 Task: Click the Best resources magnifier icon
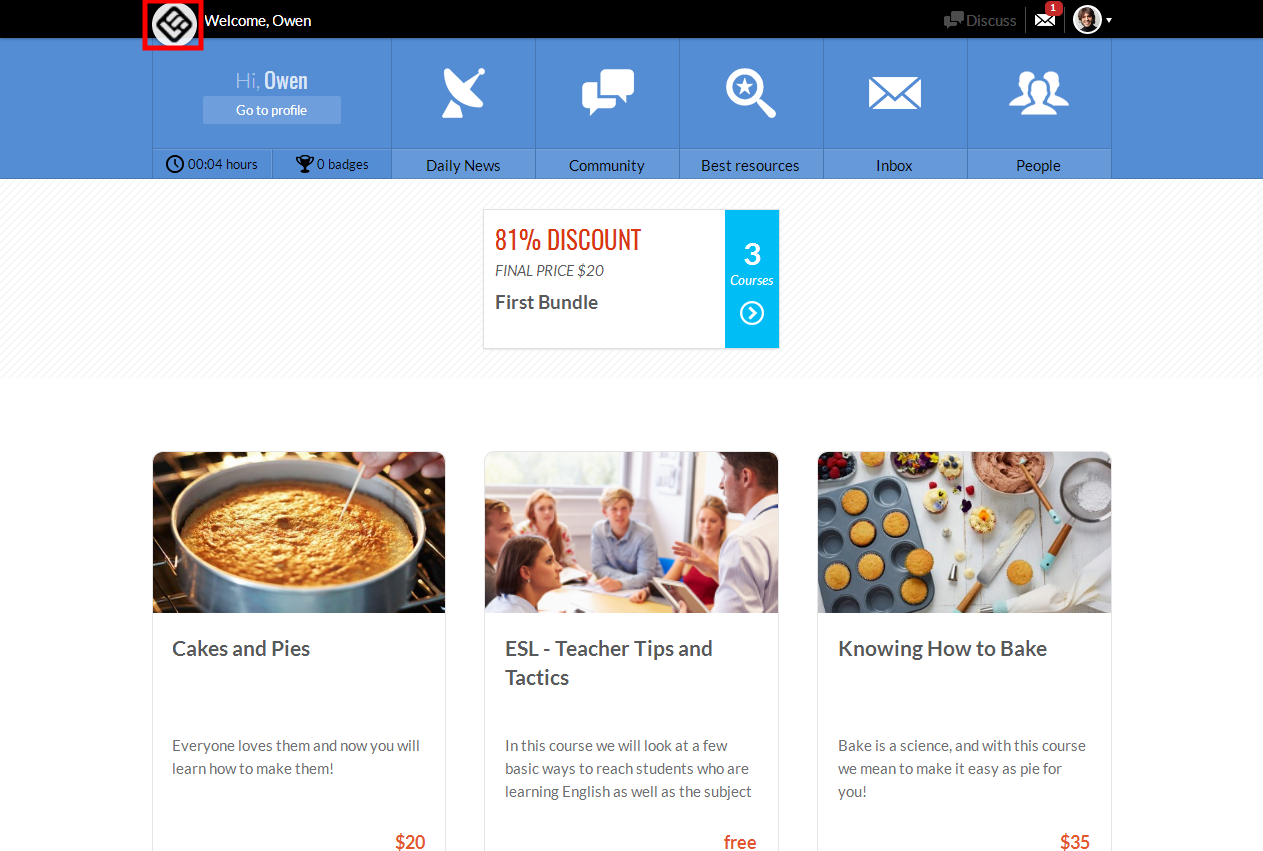(x=751, y=93)
